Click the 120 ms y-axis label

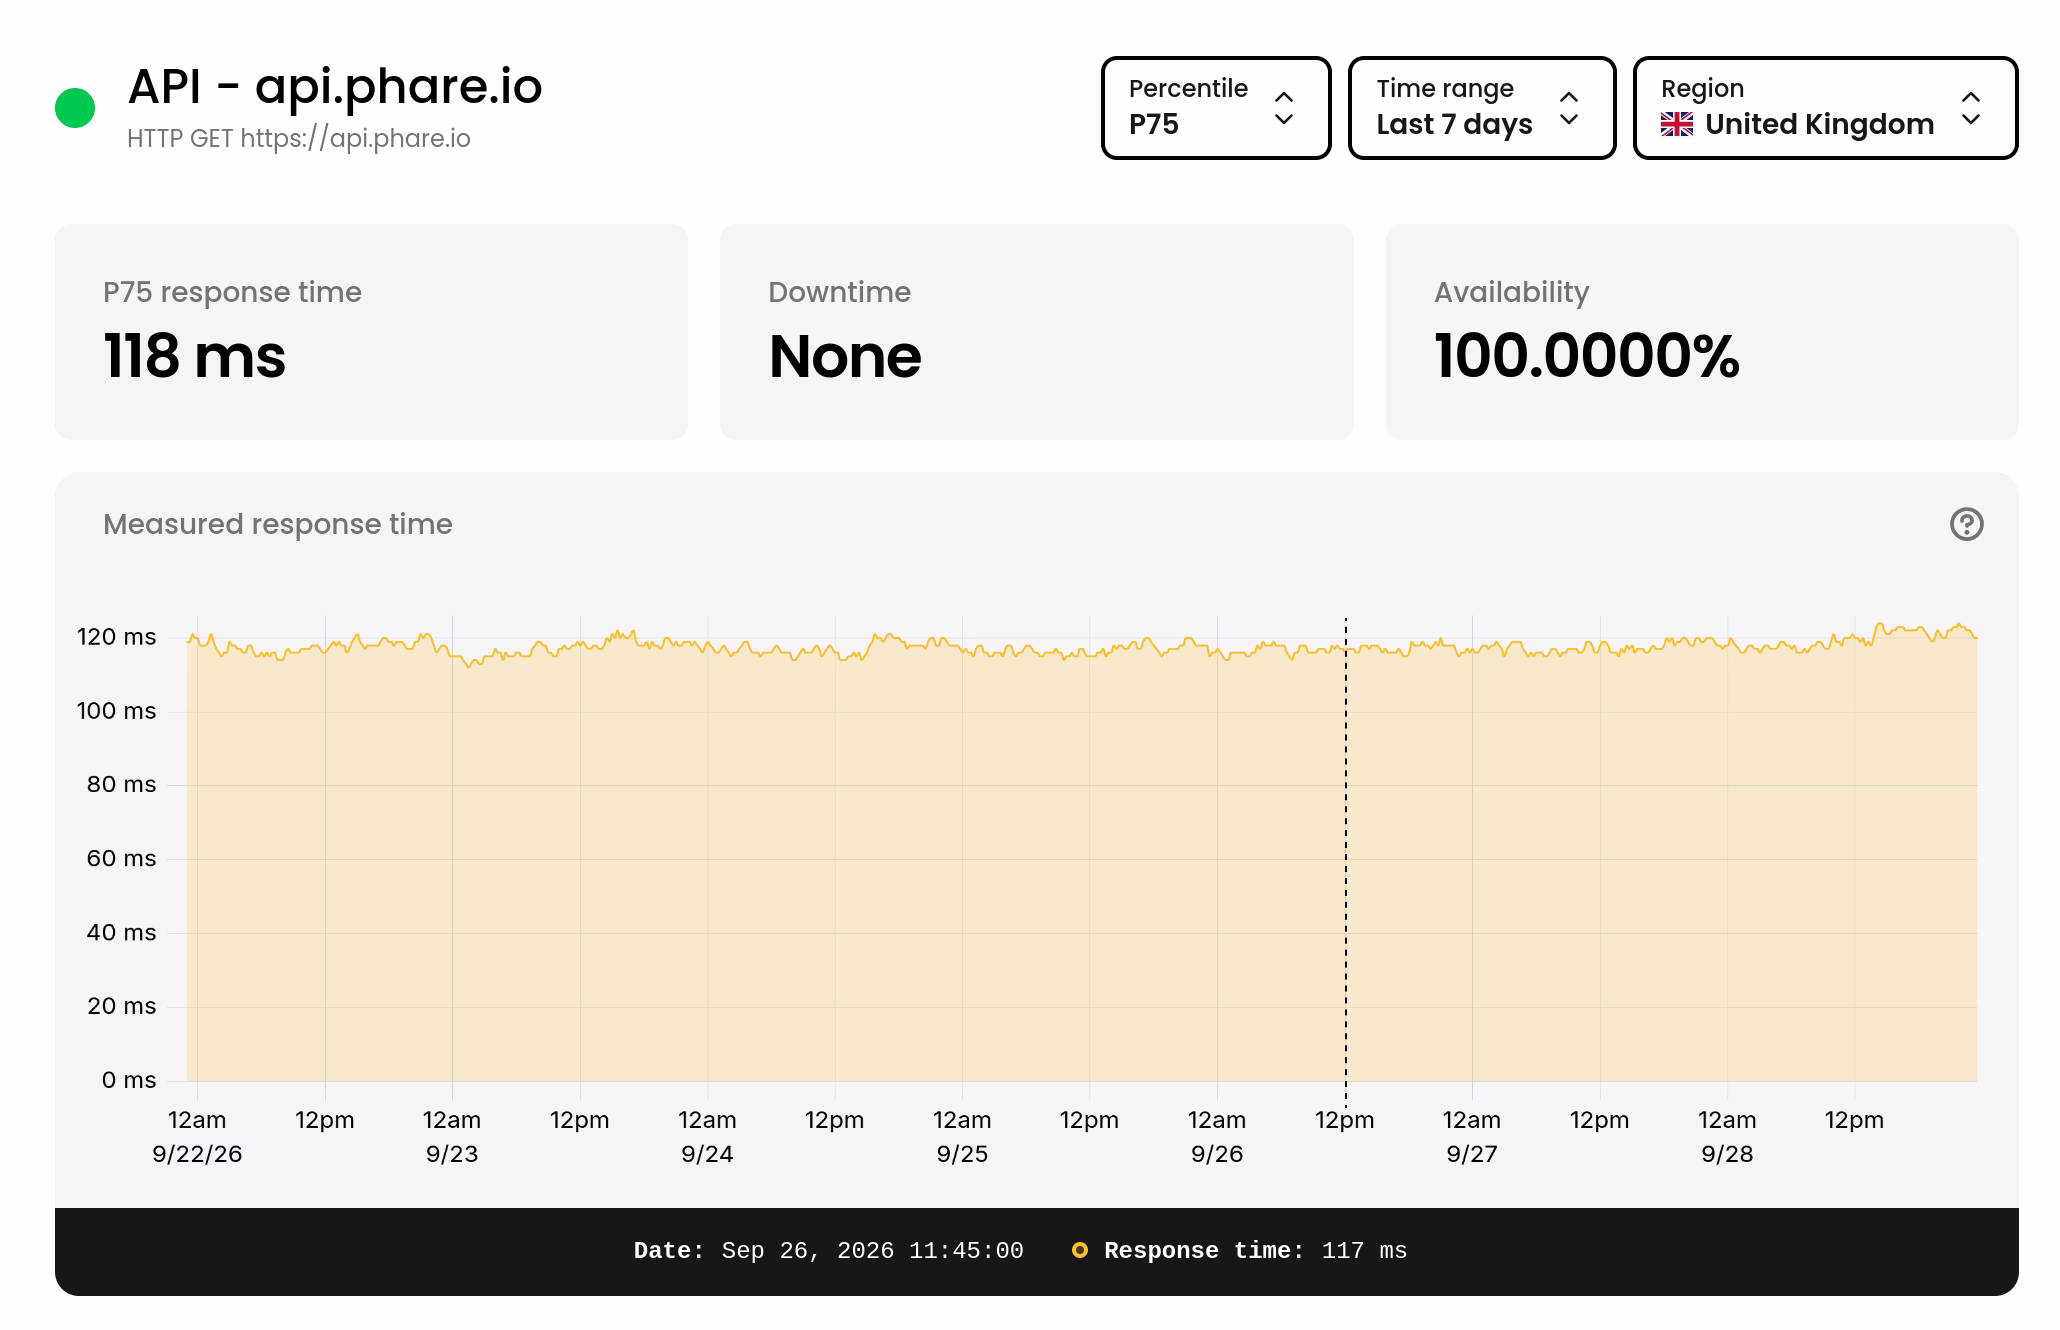click(117, 637)
